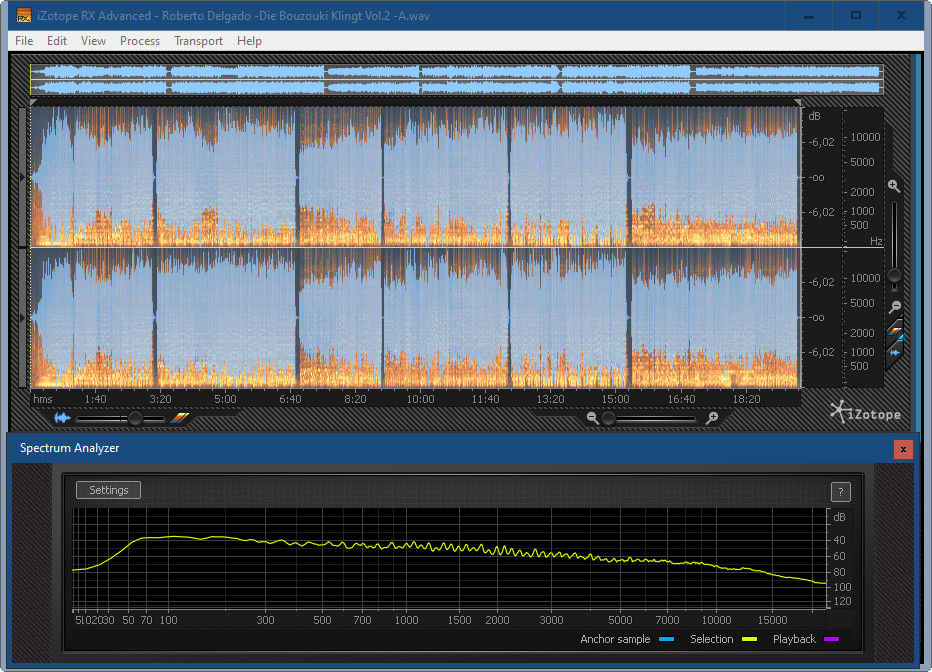Toggle the waveform view button on right edge
This screenshot has height=672, width=932.
[x=895, y=351]
